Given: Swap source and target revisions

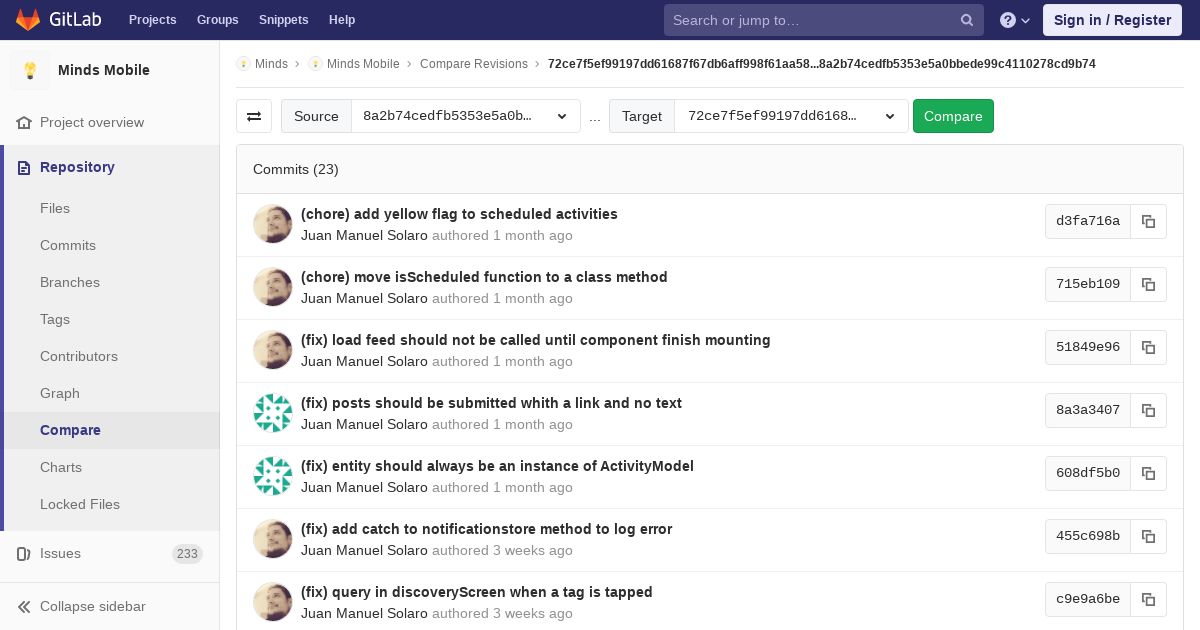Looking at the screenshot, I should (x=254, y=116).
